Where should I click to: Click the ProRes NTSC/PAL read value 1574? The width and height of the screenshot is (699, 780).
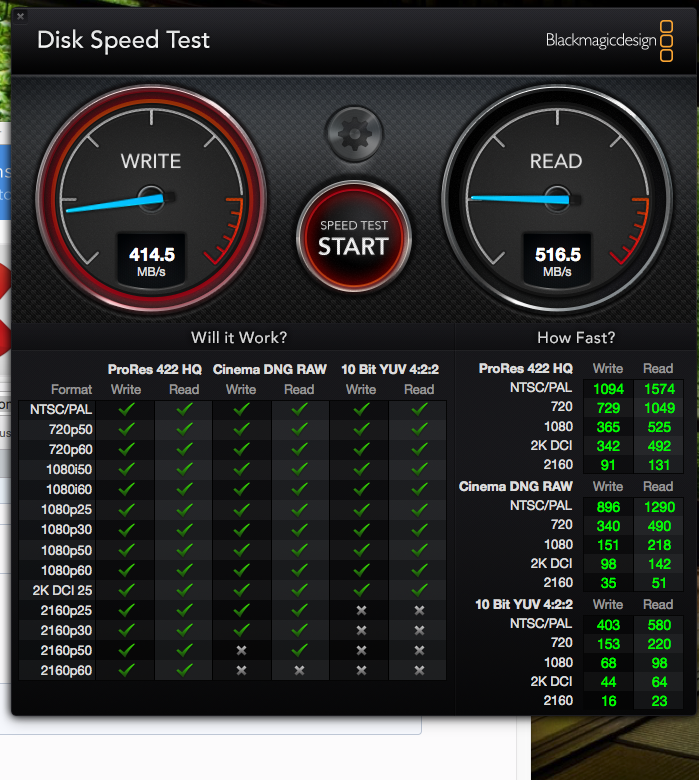659,389
